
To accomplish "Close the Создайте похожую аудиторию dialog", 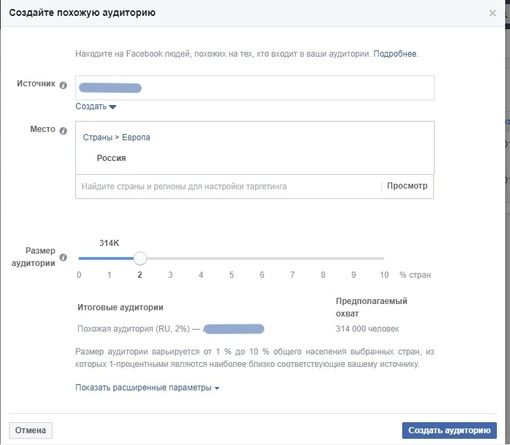I will [492, 13].
